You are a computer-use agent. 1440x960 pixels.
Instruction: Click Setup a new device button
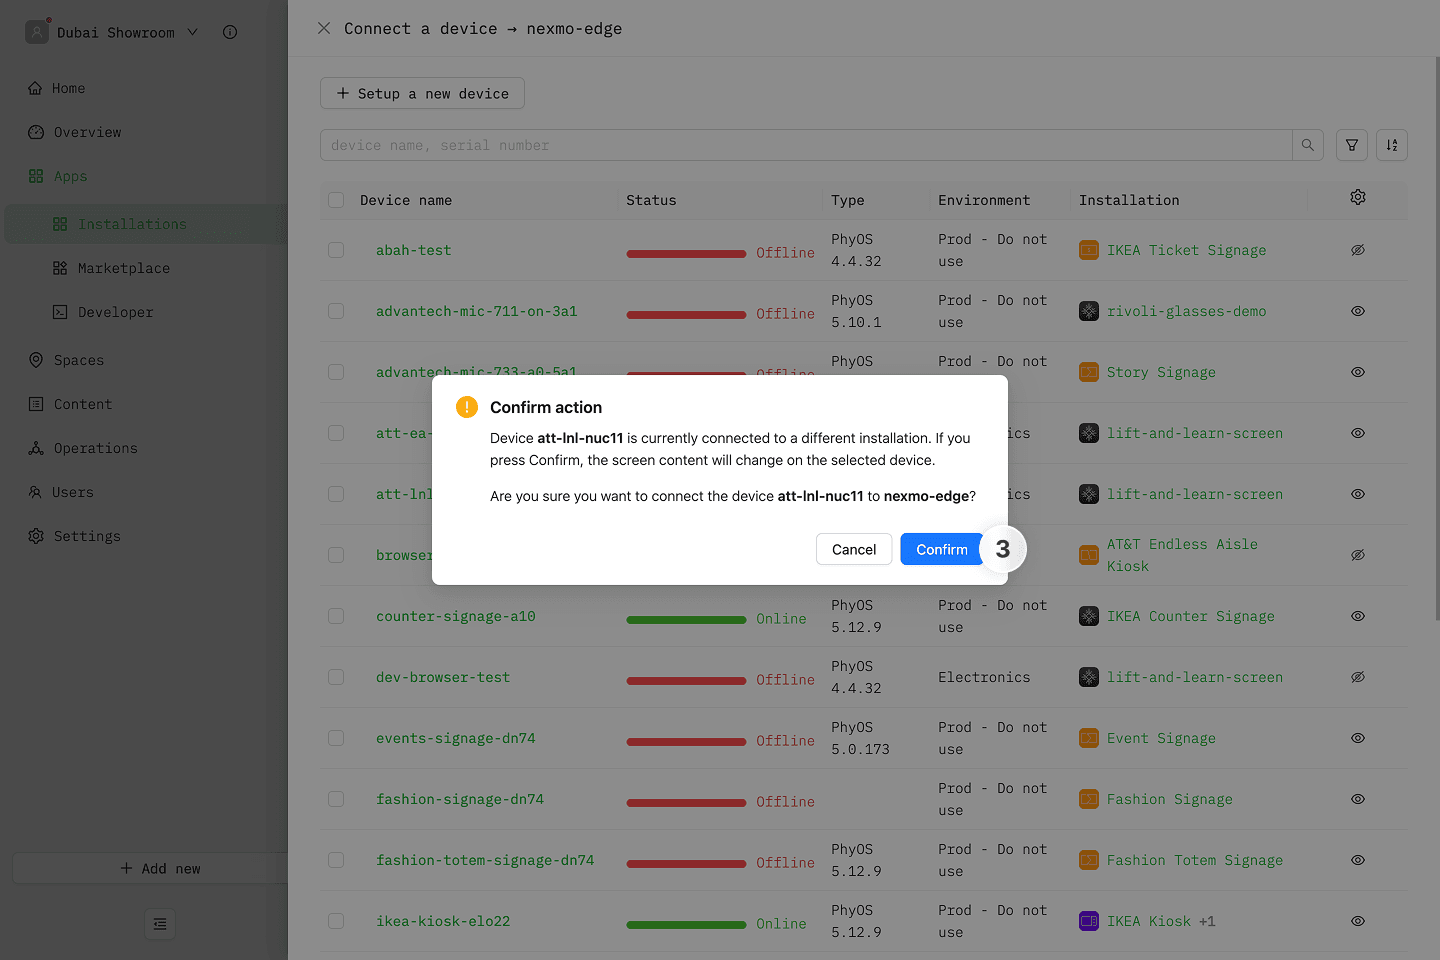point(422,93)
